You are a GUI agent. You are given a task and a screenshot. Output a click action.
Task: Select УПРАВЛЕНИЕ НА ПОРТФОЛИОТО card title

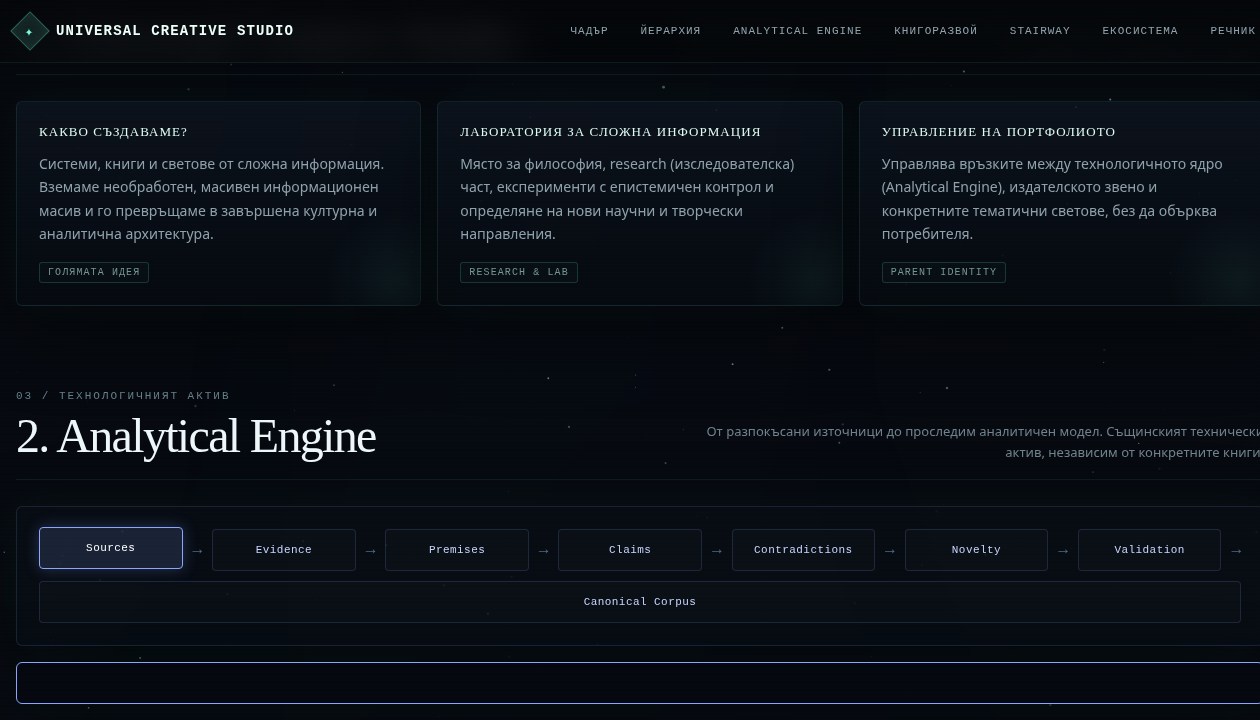(998, 132)
